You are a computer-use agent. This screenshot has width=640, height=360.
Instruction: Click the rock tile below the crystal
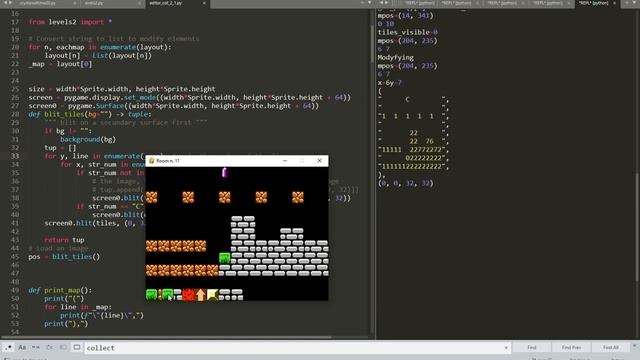(x=224, y=197)
